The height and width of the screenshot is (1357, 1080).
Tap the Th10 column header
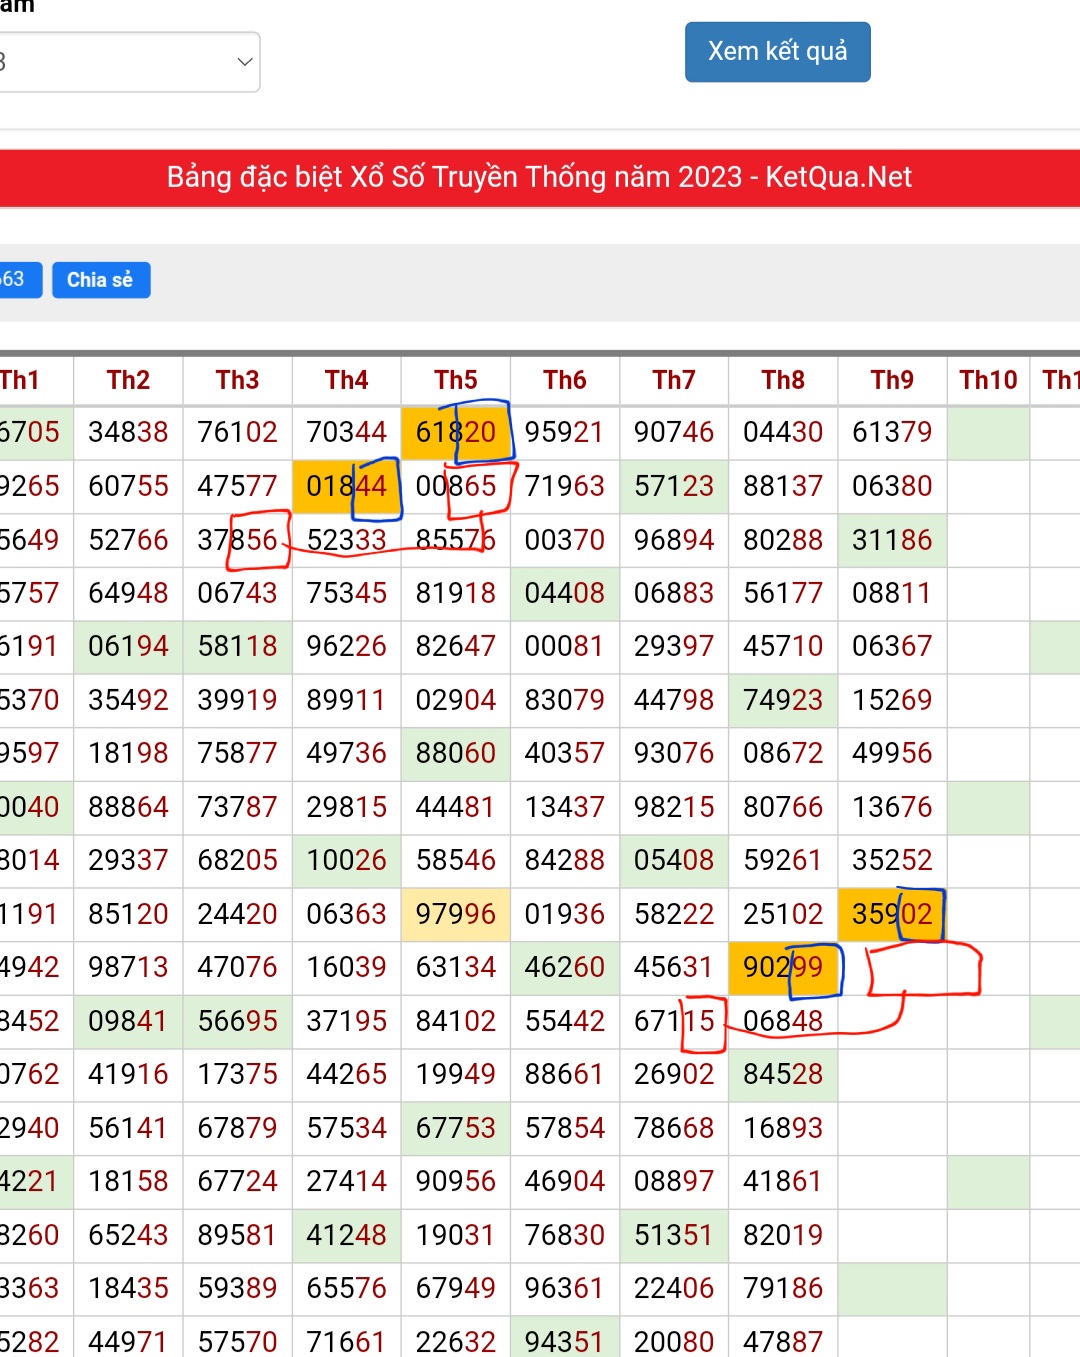tap(987, 381)
